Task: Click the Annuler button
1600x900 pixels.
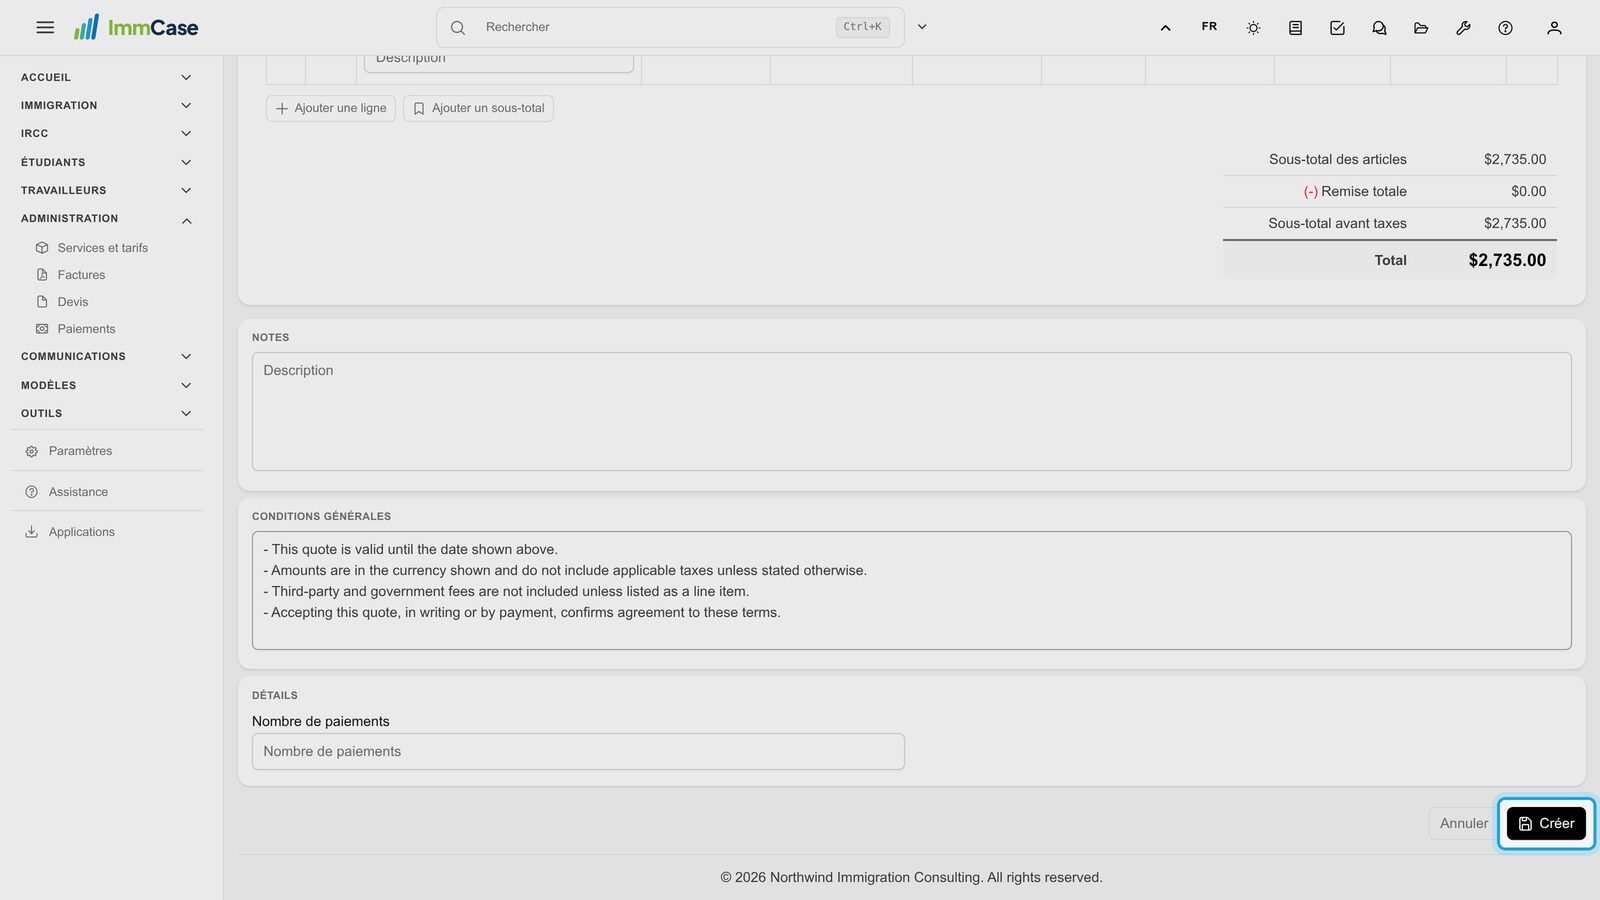Action: [x=1463, y=823]
